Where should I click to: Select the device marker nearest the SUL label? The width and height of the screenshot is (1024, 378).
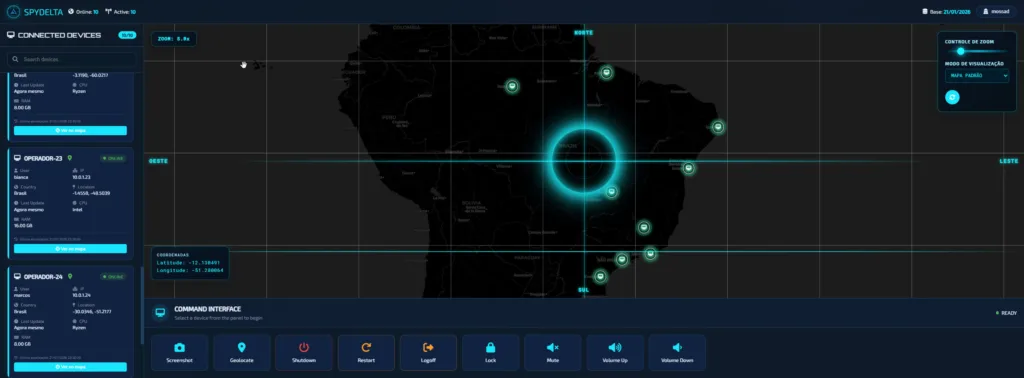(601, 277)
